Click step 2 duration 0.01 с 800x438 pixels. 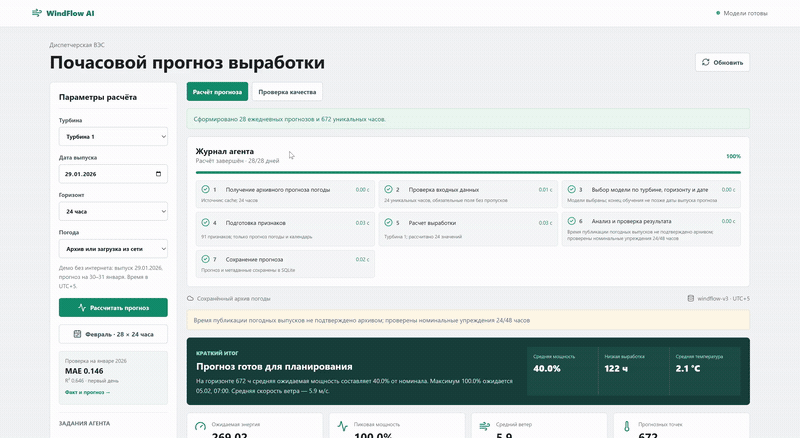(545, 189)
